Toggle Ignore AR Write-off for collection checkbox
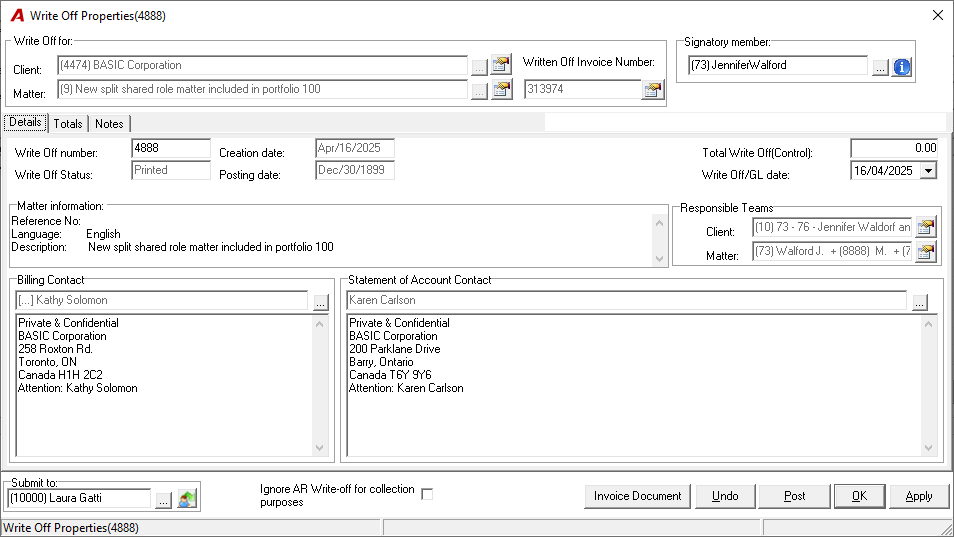This screenshot has width=954, height=537. coord(427,494)
